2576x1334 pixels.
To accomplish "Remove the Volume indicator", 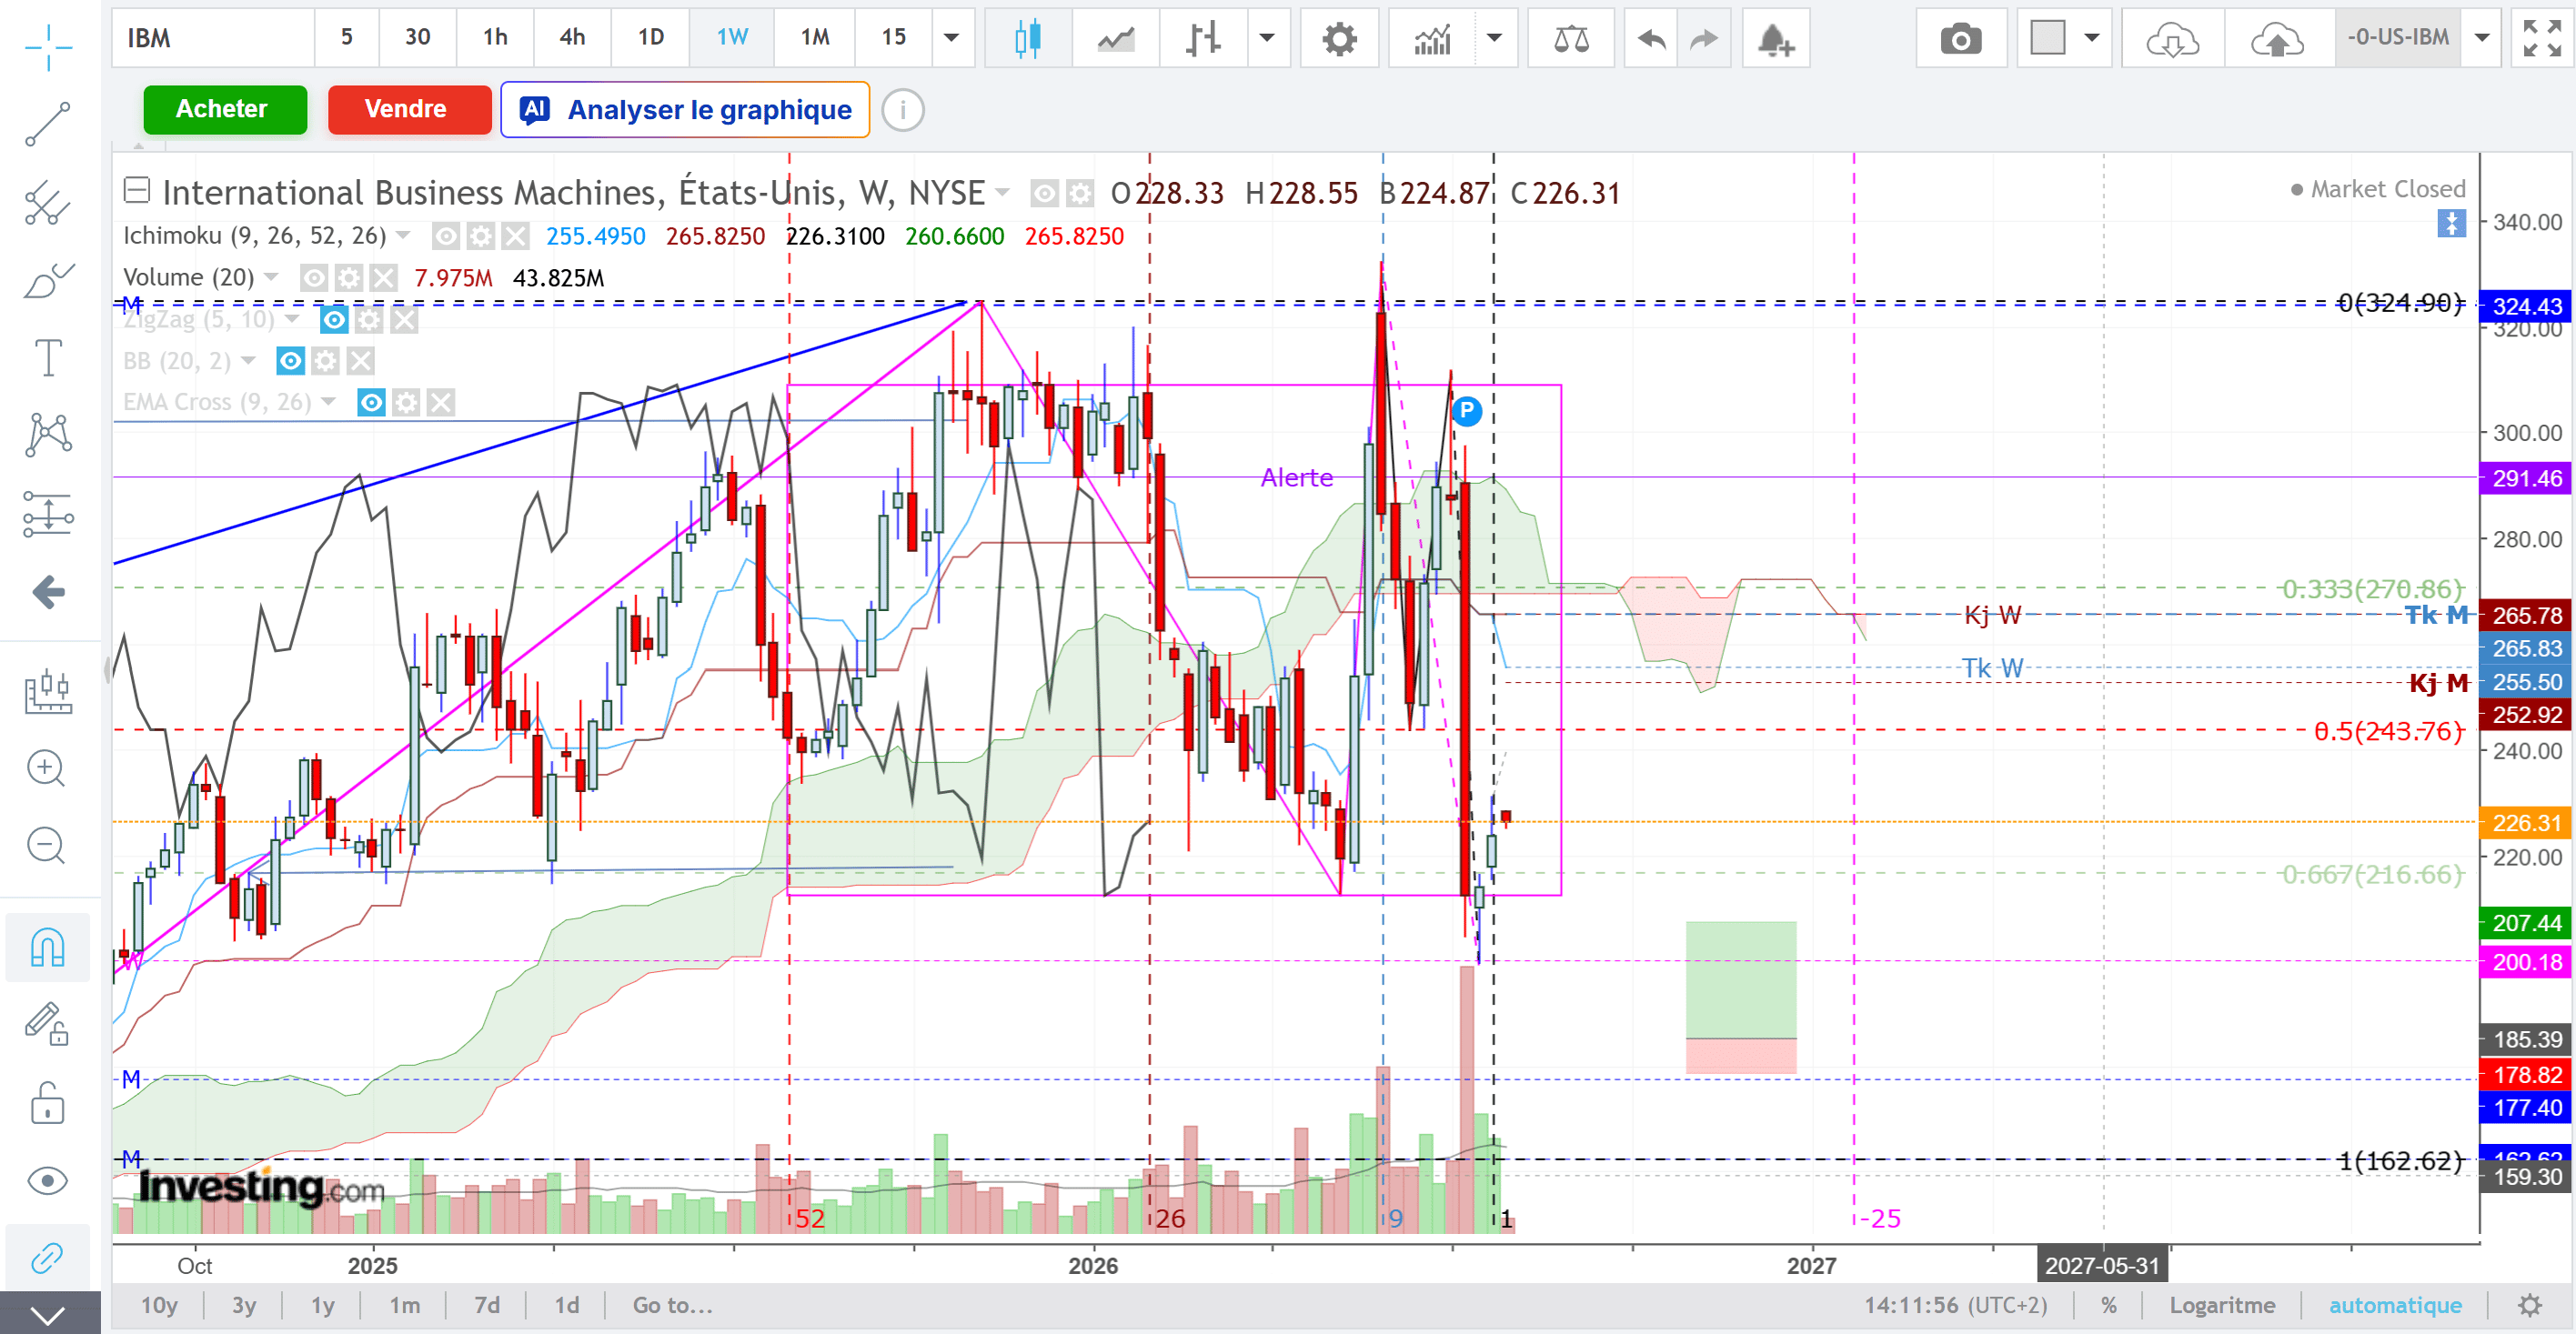I will (383, 278).
